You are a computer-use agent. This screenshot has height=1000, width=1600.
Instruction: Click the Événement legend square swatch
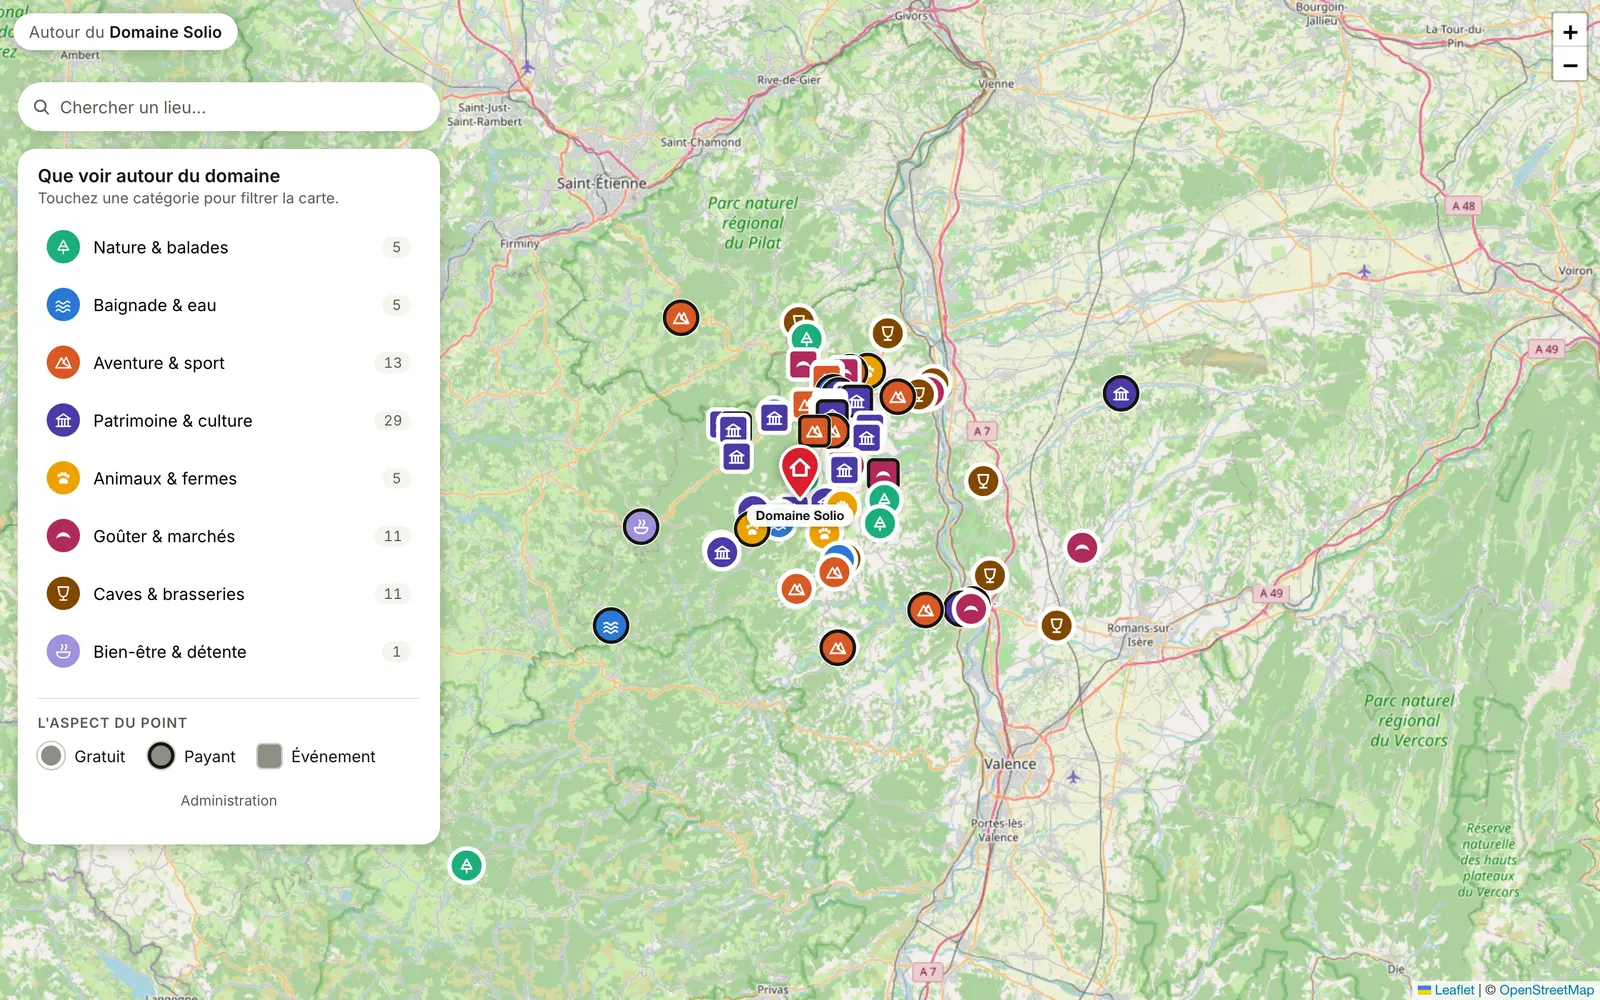(x=269, y=756)
